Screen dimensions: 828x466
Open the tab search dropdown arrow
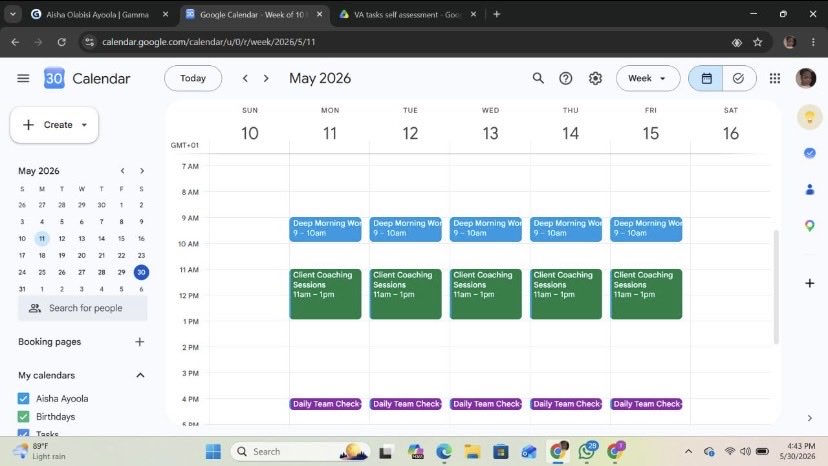13,14
